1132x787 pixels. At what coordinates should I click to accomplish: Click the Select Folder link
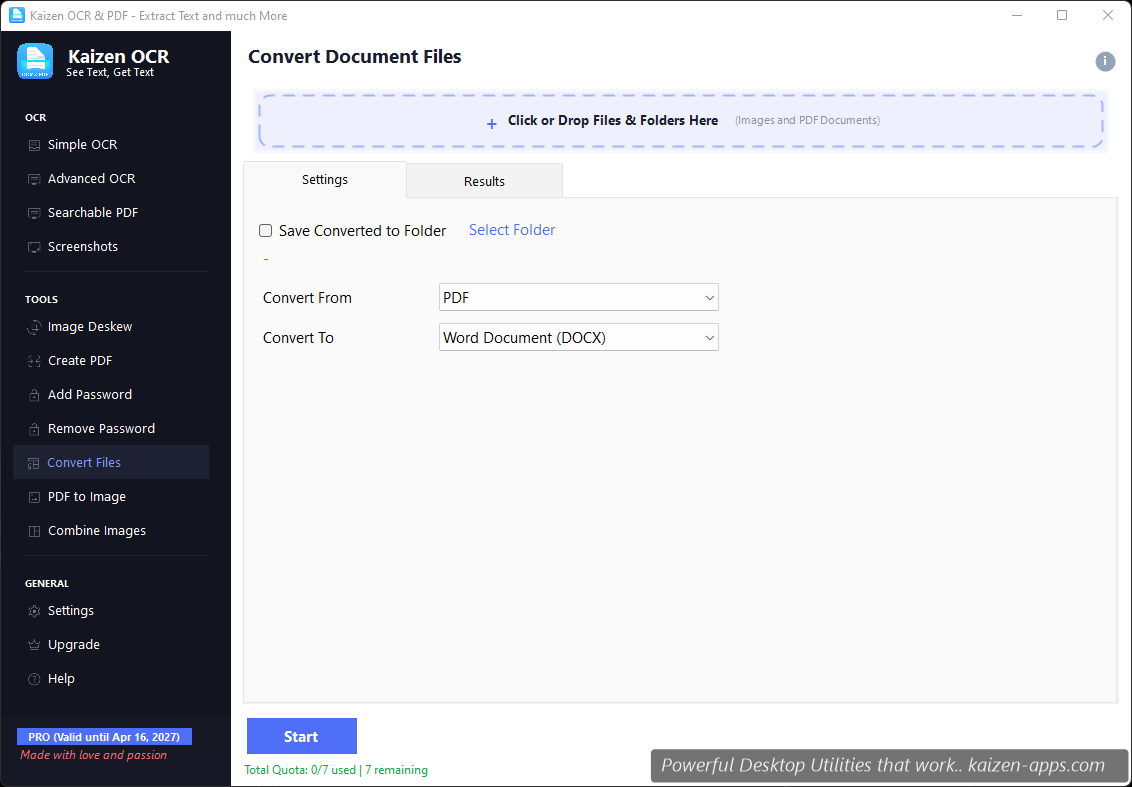511,230
